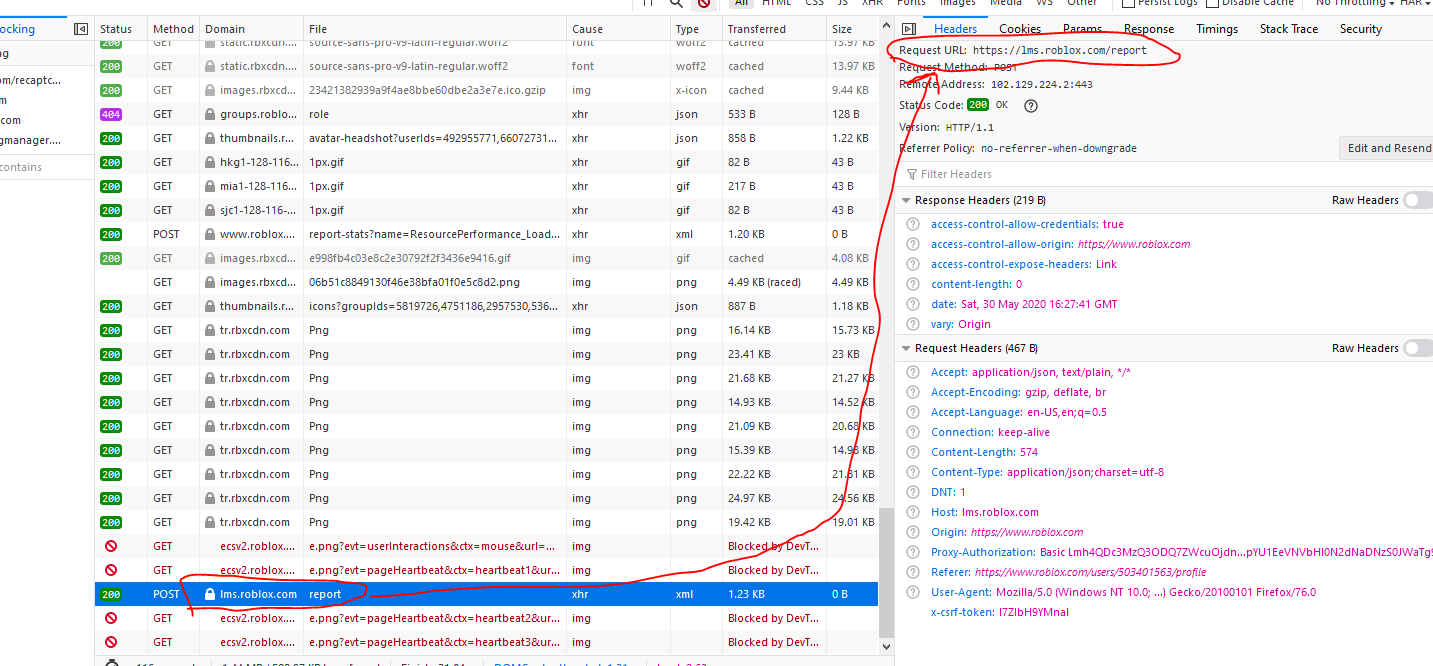Hide the request details pane icon
Image resolution: width=1433 pixels, height=666 pixels.
point(908,29)
